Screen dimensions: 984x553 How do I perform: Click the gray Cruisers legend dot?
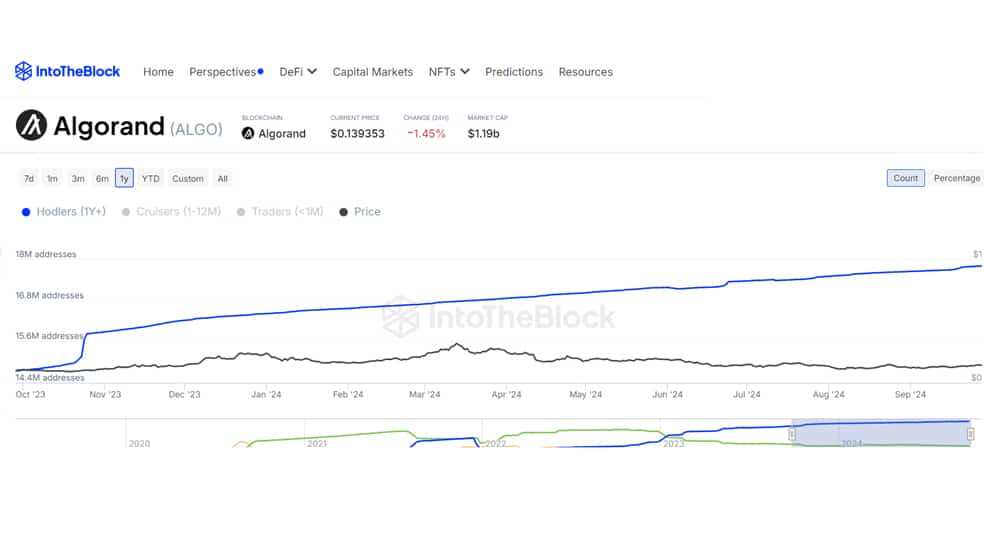pyautogui.click(x=126, y=212)
